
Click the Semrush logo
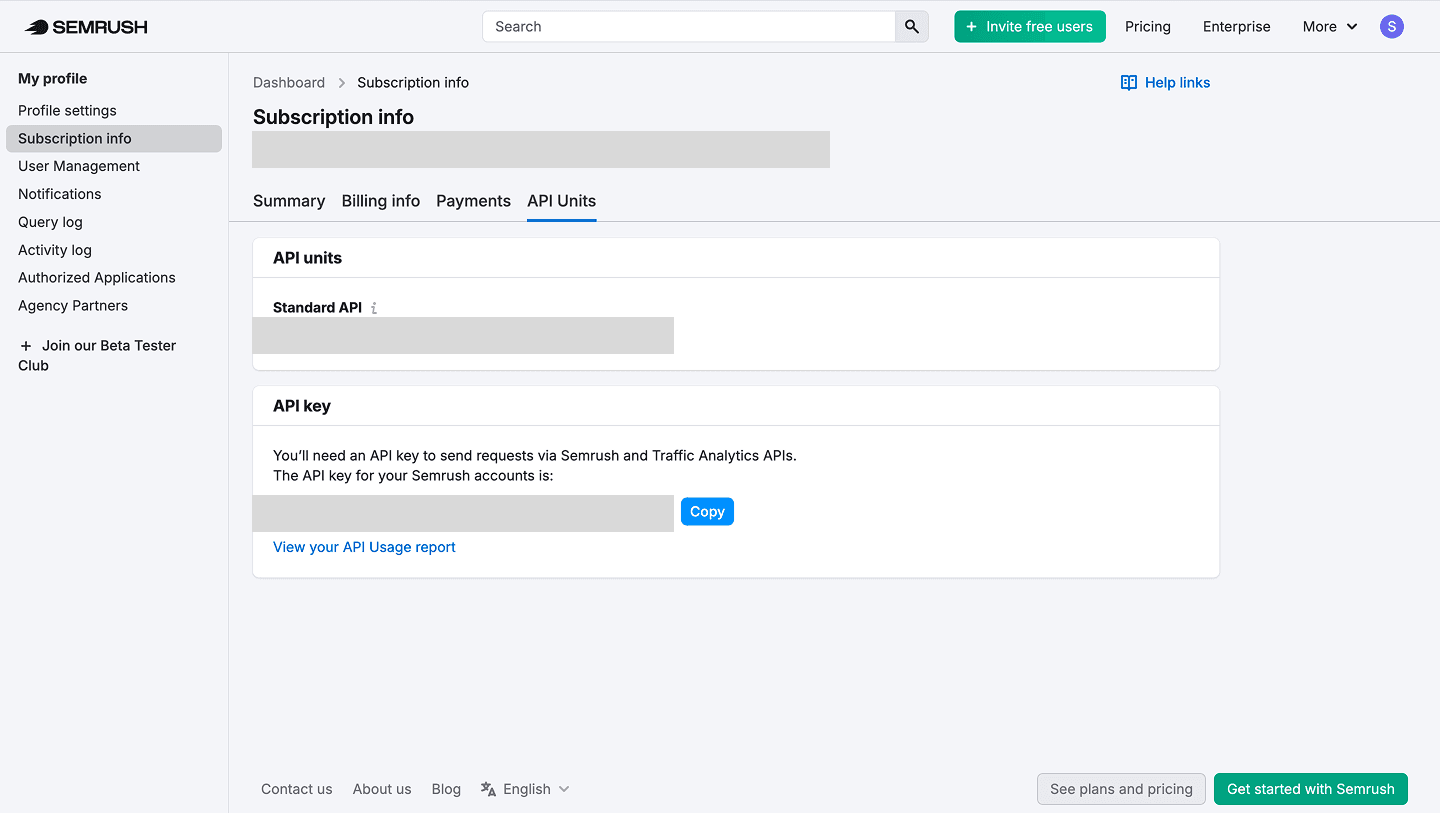(86, 27)
